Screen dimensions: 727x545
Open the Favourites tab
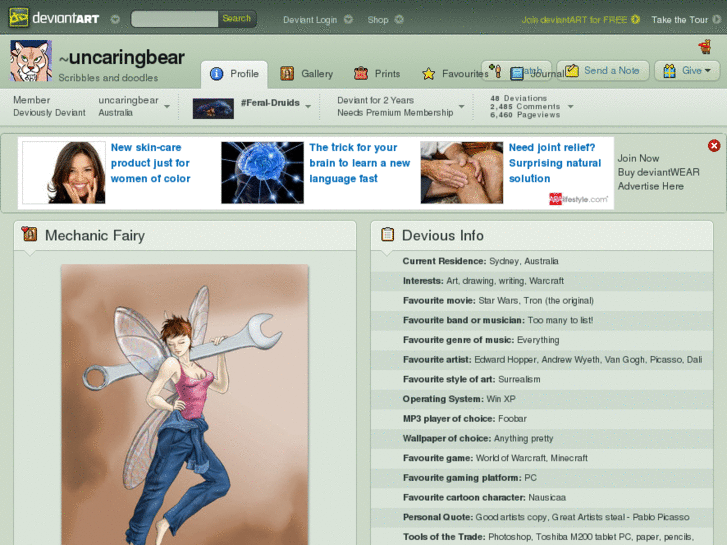pos(456,74)
